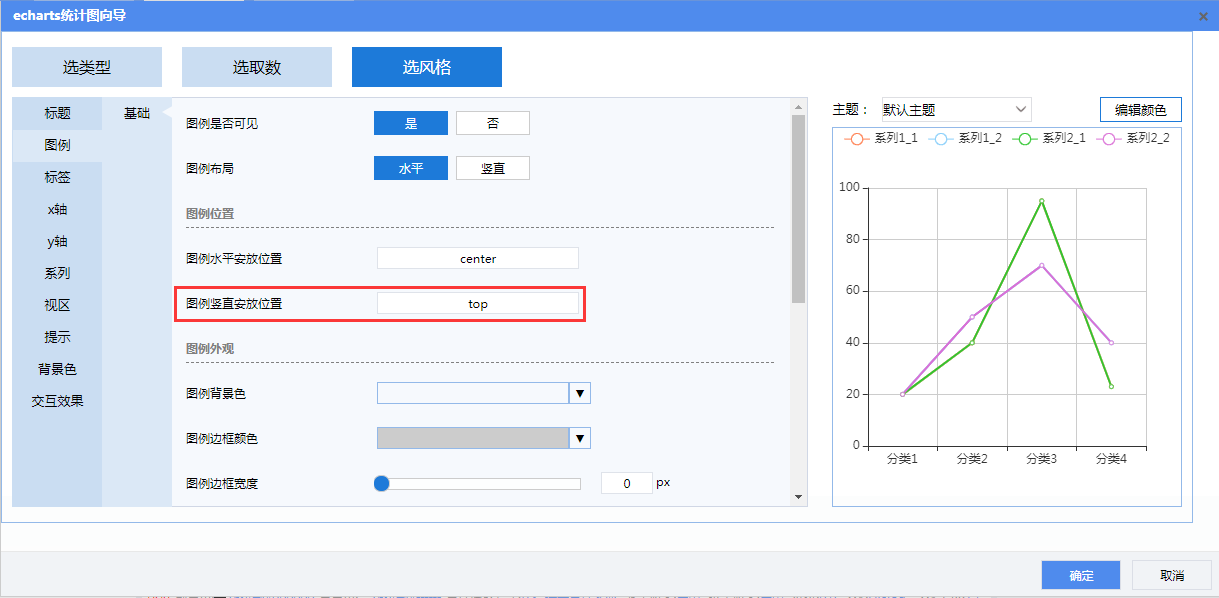This screenshot has height=598, width=1219.
Task: Click the 确定 button
Action: pyautogui.click(x=1081, y=575)
